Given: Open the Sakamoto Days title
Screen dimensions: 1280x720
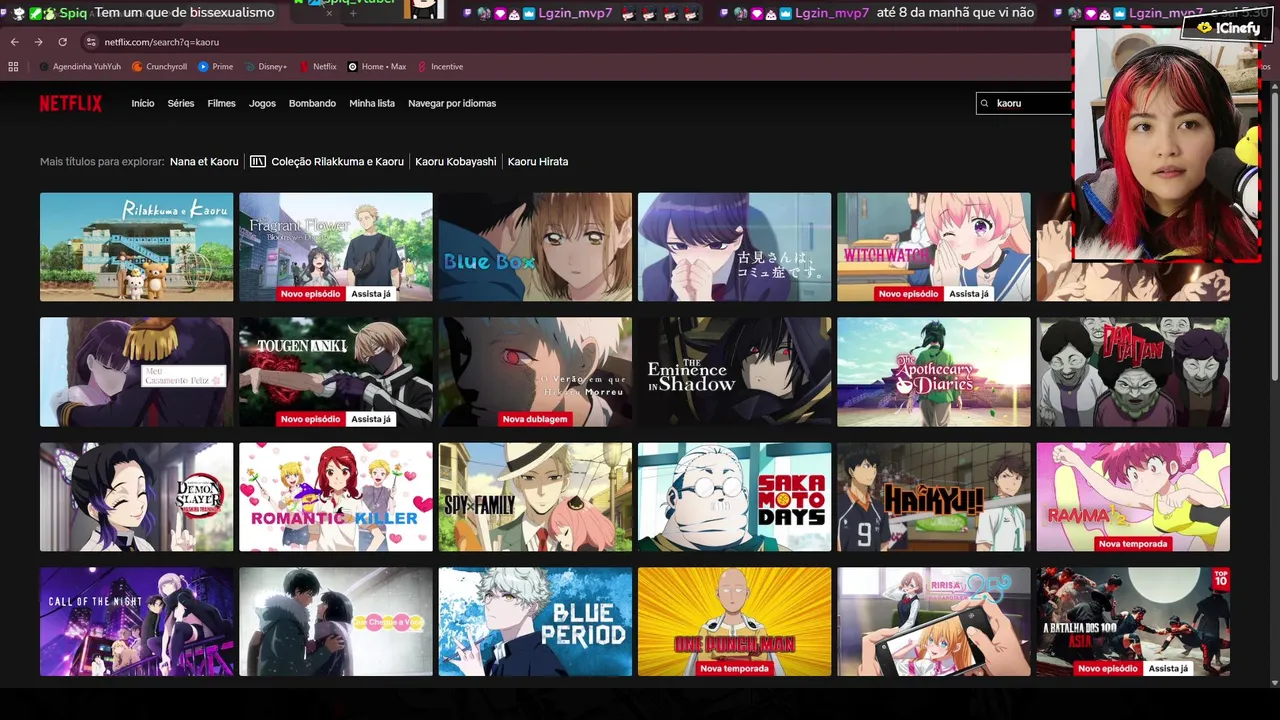Looking at the screenshot, I should (735, 497).
